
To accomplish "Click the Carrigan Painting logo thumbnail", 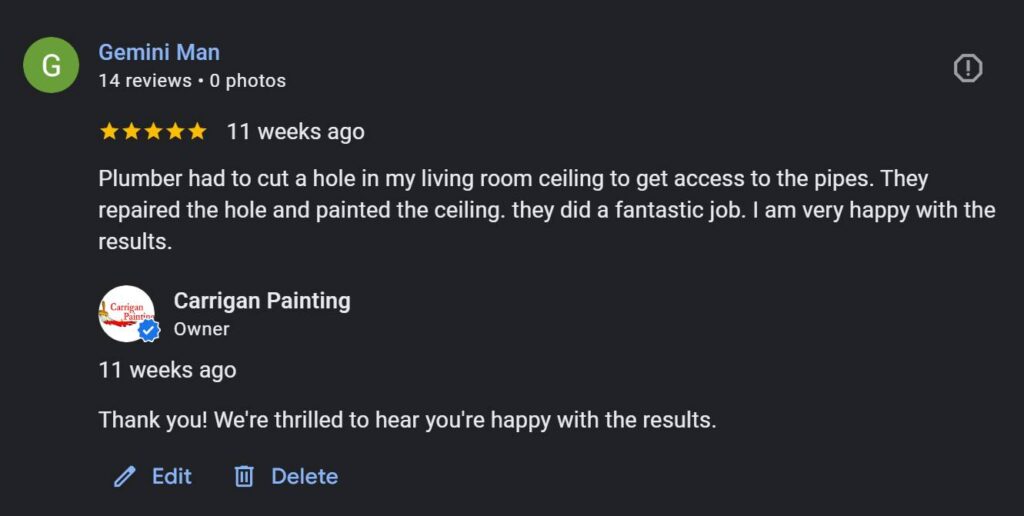I will (x=124, y=310).
